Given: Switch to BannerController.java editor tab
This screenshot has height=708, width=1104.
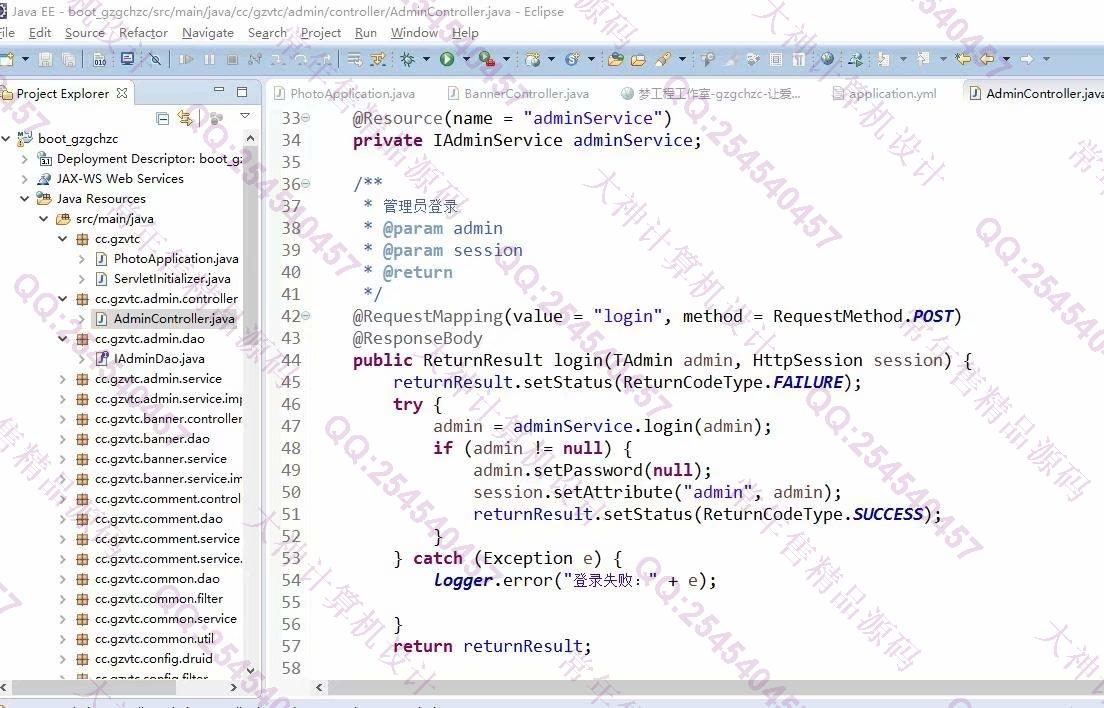Looking at the screenshot, I should pos(518,94).
